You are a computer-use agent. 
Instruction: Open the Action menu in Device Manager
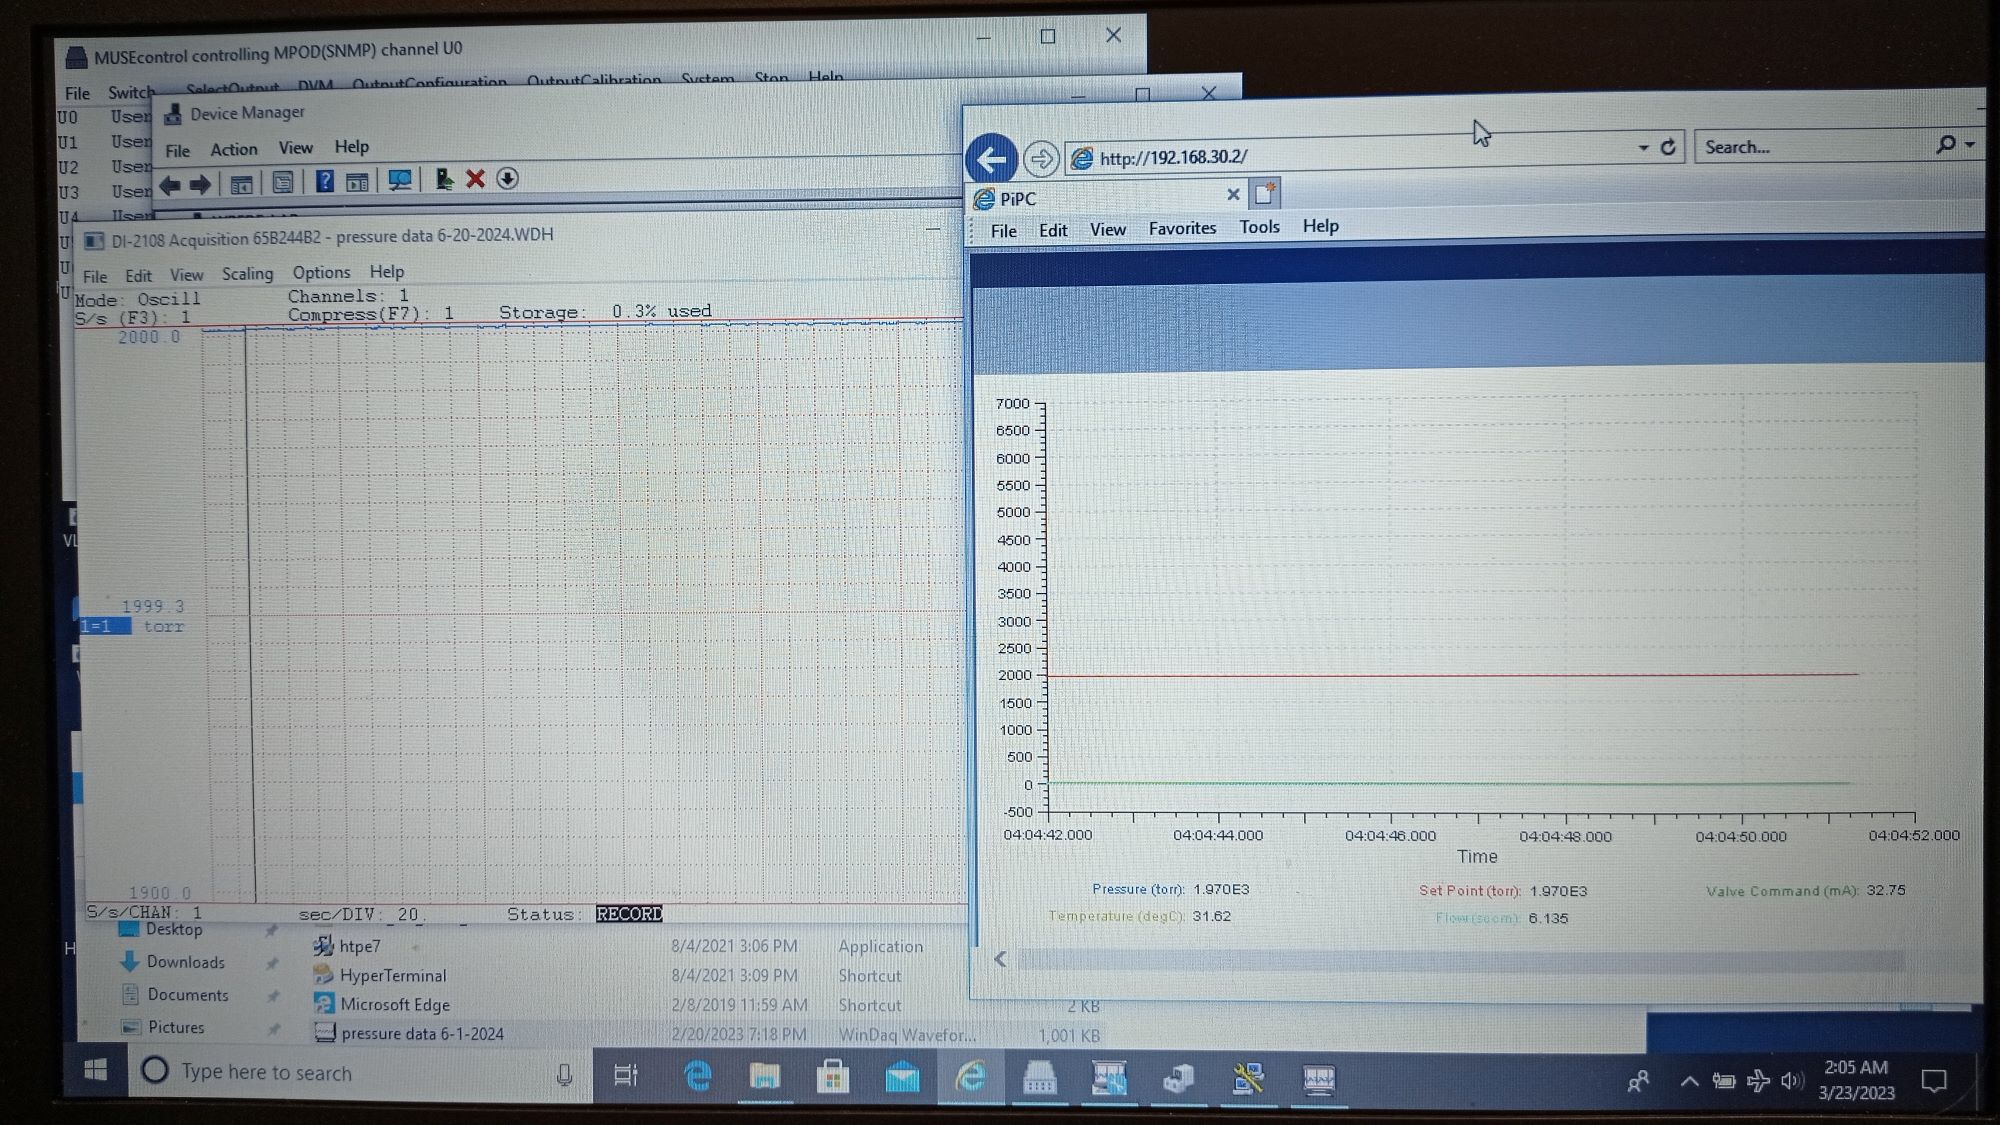pyautogui.click(x=233, y=150)
